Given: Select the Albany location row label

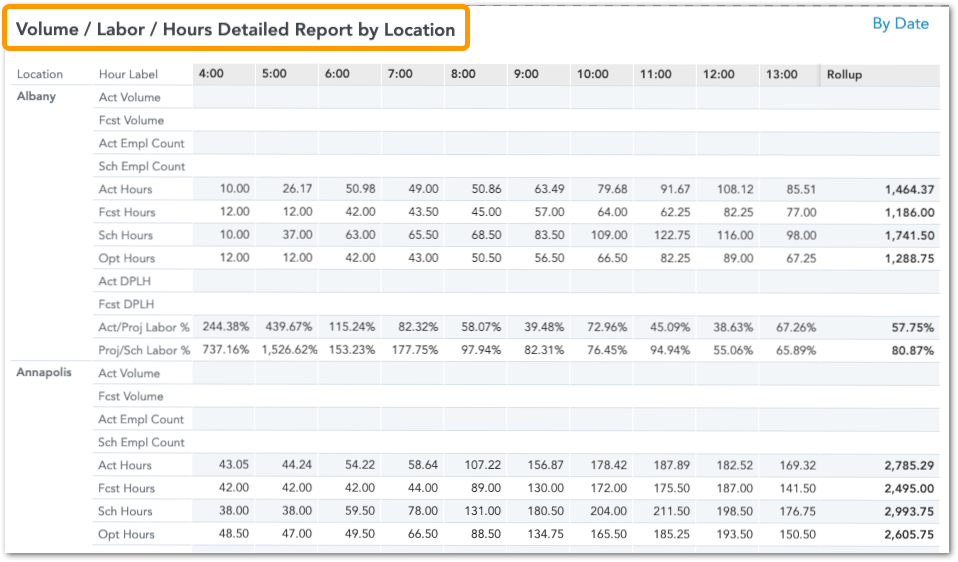Looking at the screenshot, I should [x=37, y=97].
